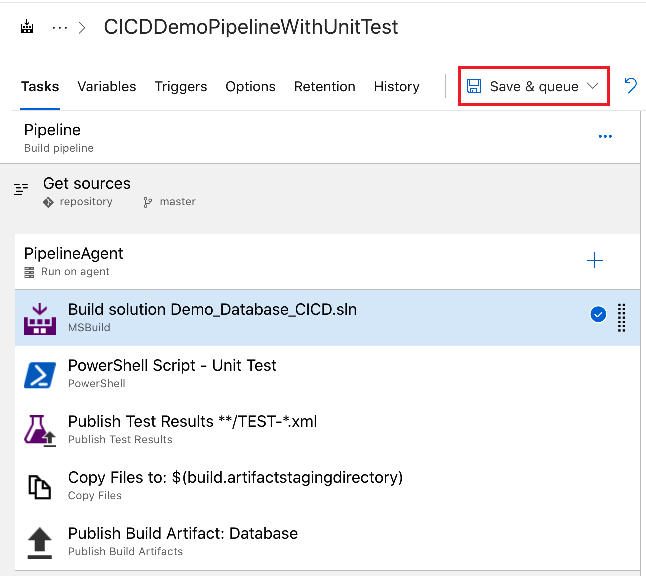Click the drag handle on Build solution task
The image size is (646, 576).
(x=621, y=317)
